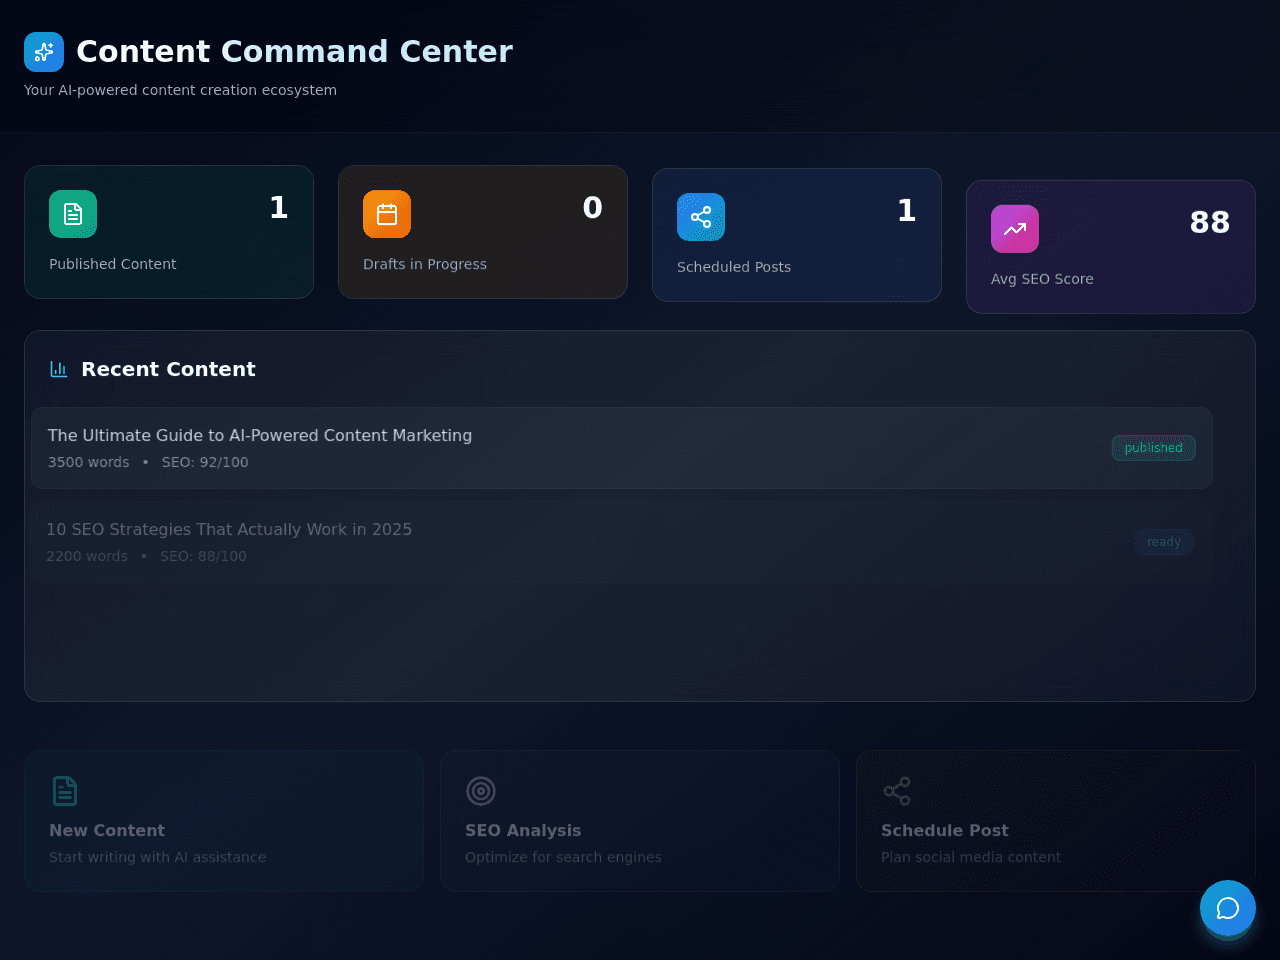1280x960 pixels.
Task: Click the 2200 words text
Action: click(87, 556)
